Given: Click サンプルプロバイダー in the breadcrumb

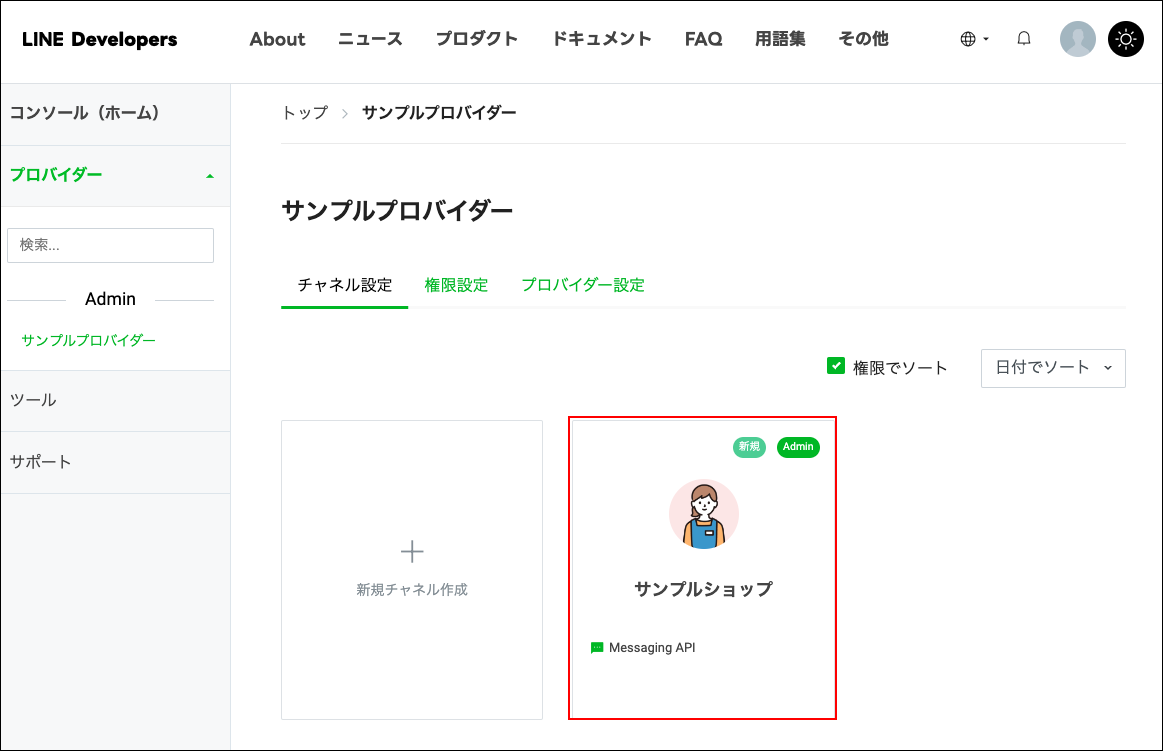Looking at the screenshot, I should click(x=439, y=113).
